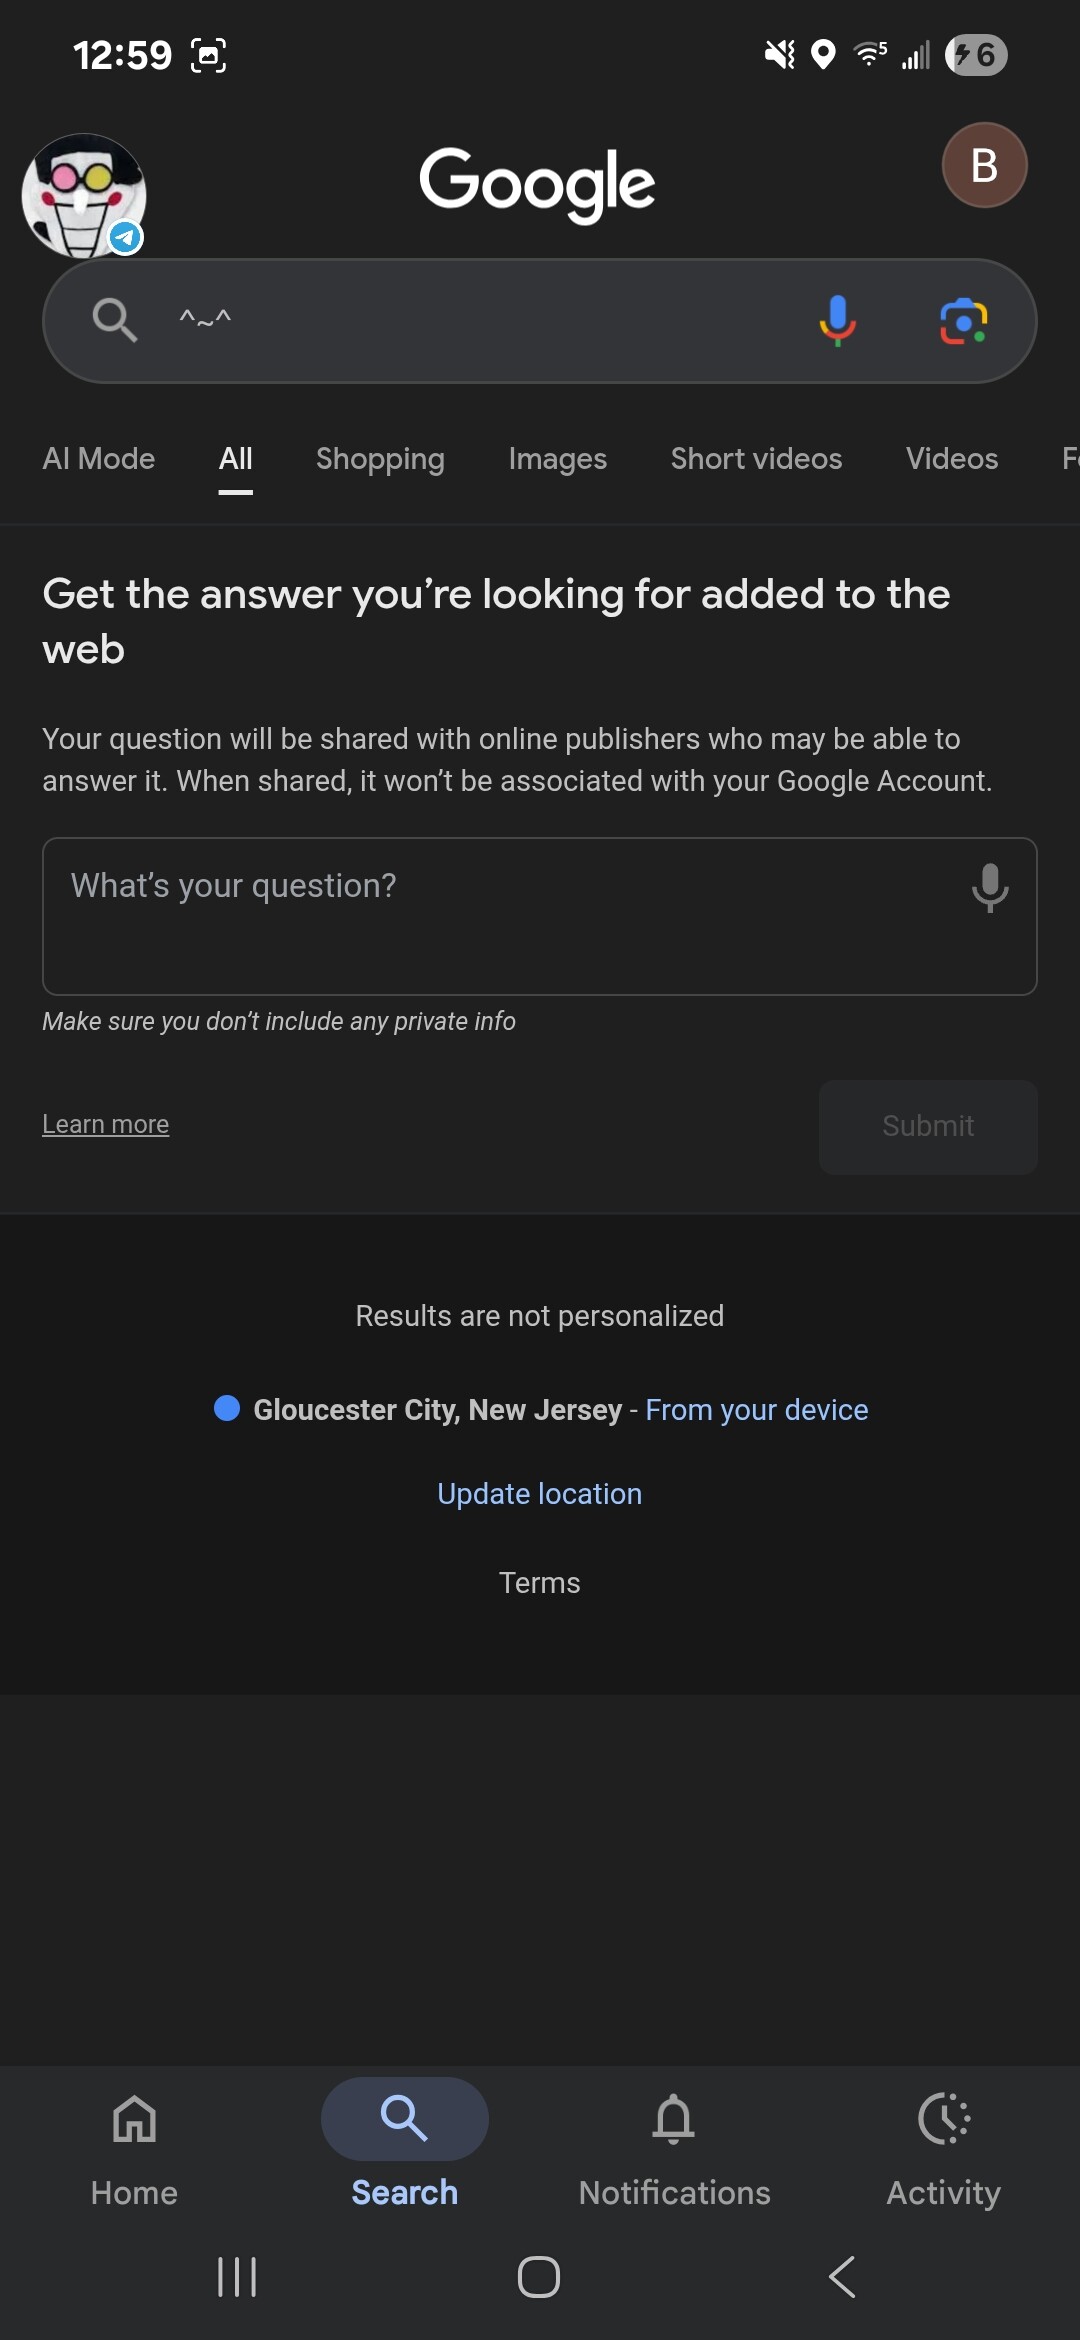Viewport: 1080px width, 2340px height.
Task: Switch to the Images tab
Action: pos(557,459)
